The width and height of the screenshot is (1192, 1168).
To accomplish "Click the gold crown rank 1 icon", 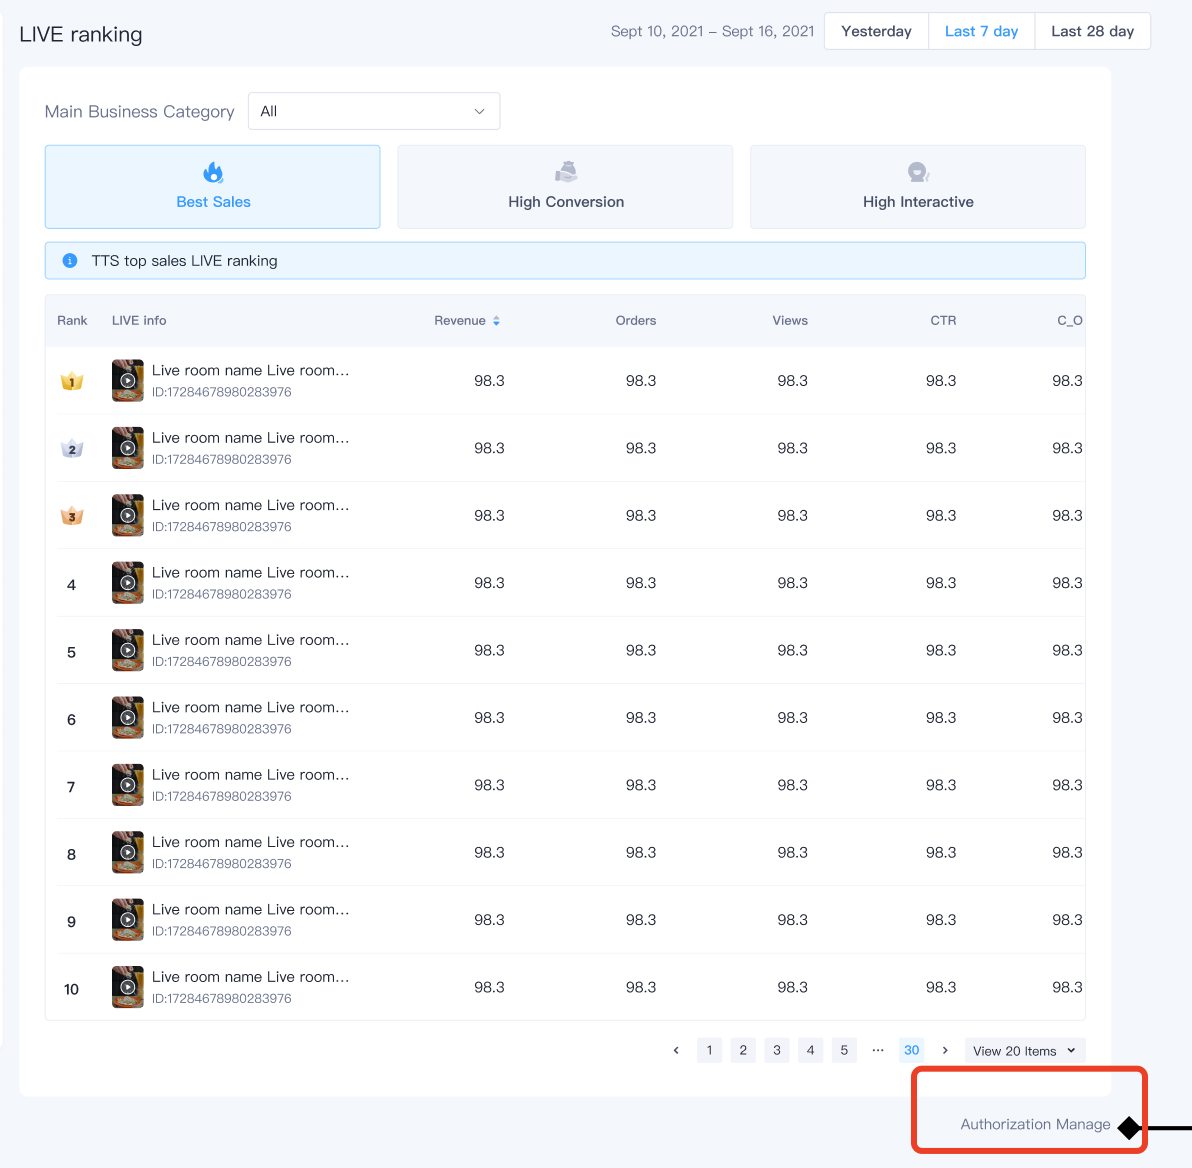I will pyautogui.click(x=72, y=381).
